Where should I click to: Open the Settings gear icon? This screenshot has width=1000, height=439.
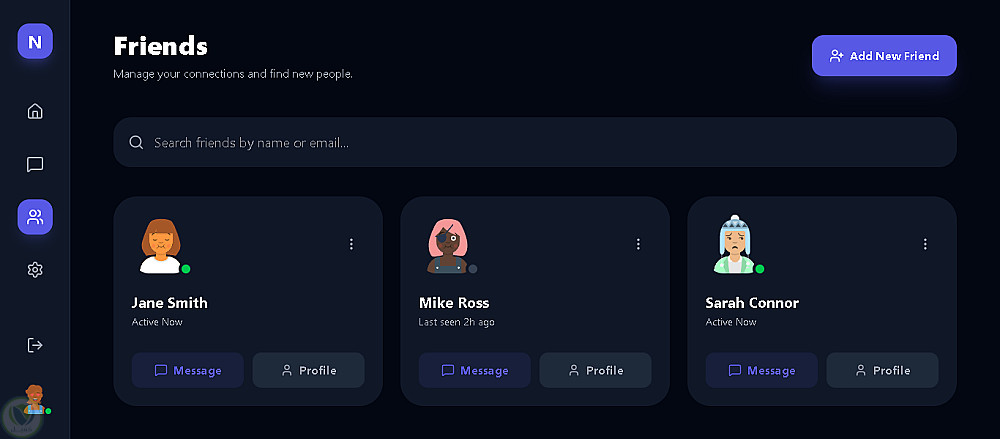pyautogui.click(x=35, y=269)
